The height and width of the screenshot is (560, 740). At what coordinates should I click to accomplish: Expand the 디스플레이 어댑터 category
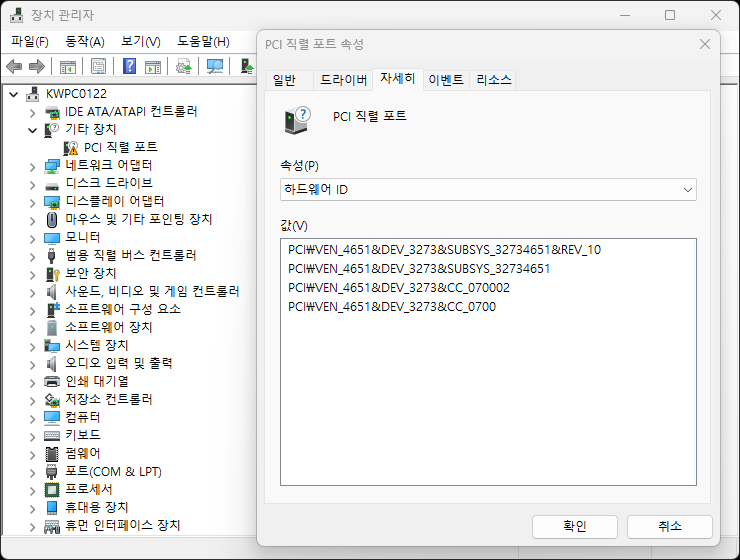[x=33, y=203]
